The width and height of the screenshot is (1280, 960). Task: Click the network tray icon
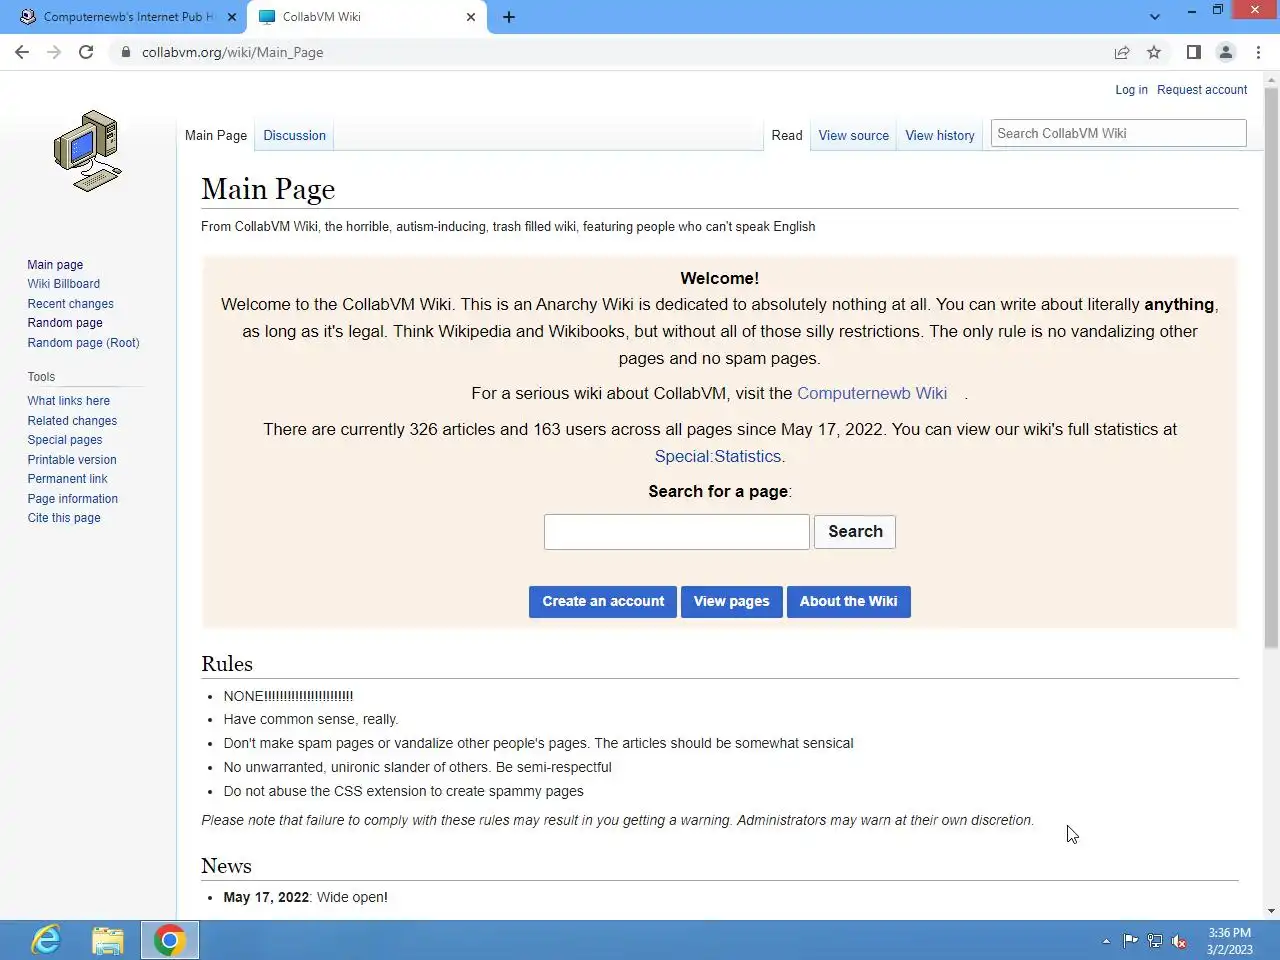point(1155,941)
